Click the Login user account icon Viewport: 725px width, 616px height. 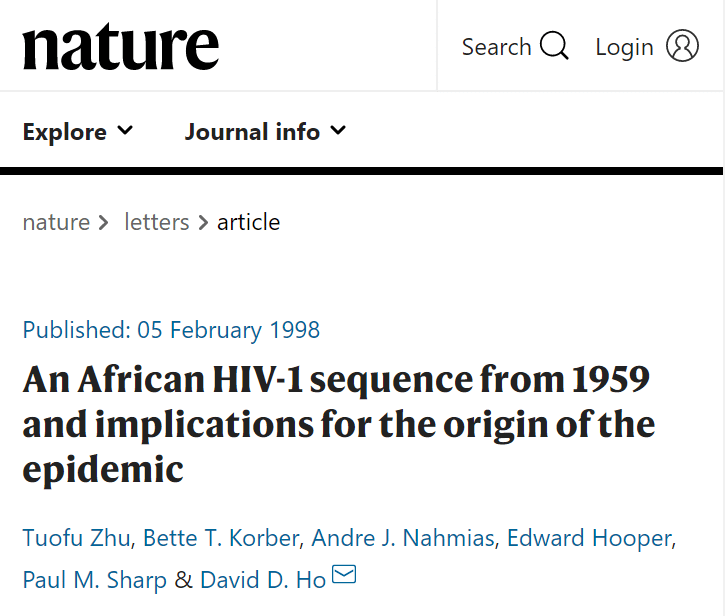(682, 46)
